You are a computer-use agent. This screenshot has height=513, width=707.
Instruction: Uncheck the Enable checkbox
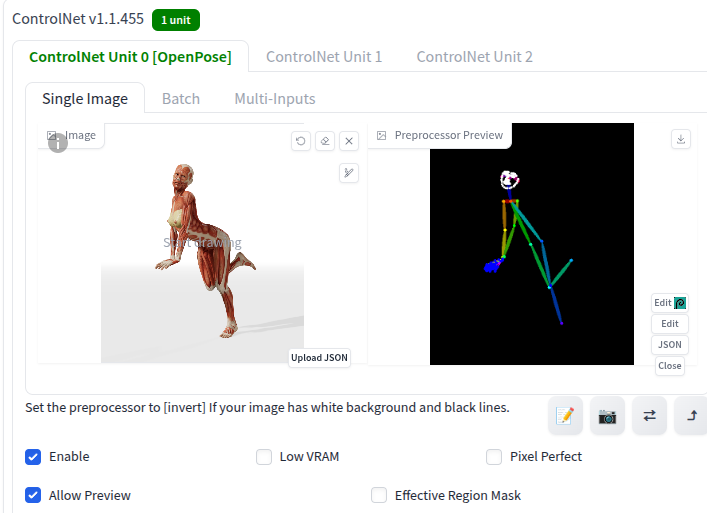click(33, 457)
